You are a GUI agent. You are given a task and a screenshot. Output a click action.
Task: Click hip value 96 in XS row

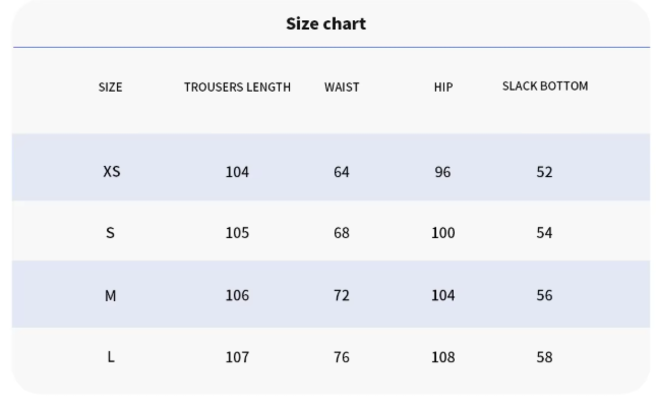[x=443, y=172]
